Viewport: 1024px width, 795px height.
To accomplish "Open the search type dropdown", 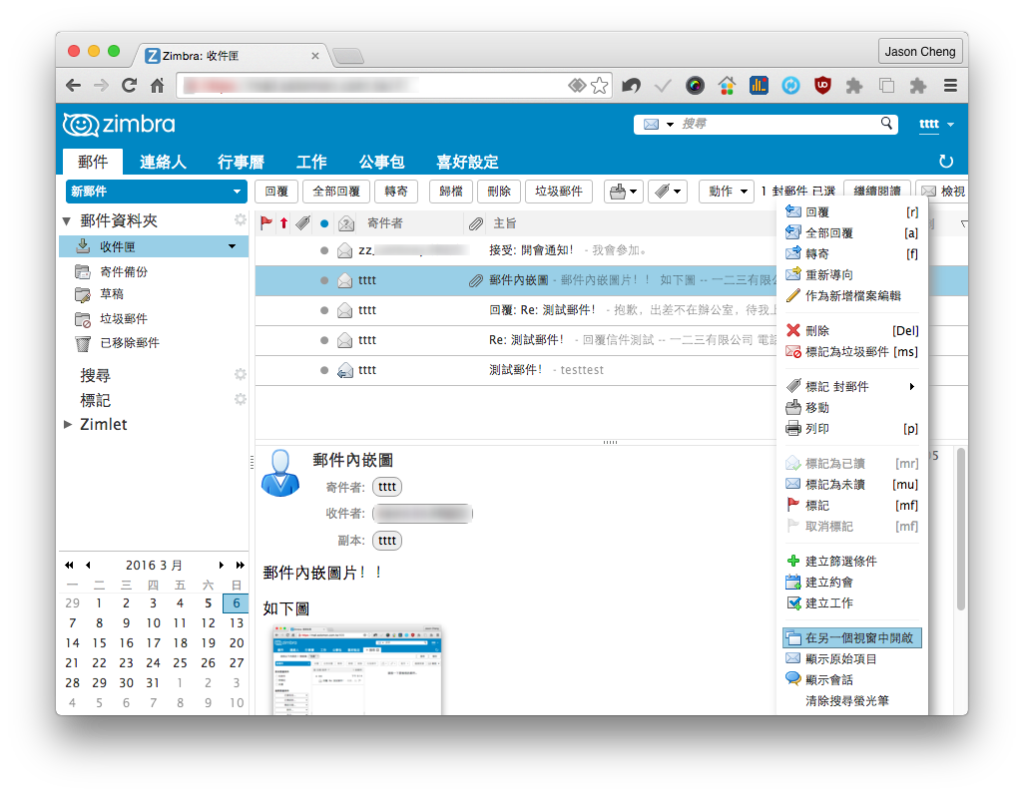I will (x=669, y=124).
